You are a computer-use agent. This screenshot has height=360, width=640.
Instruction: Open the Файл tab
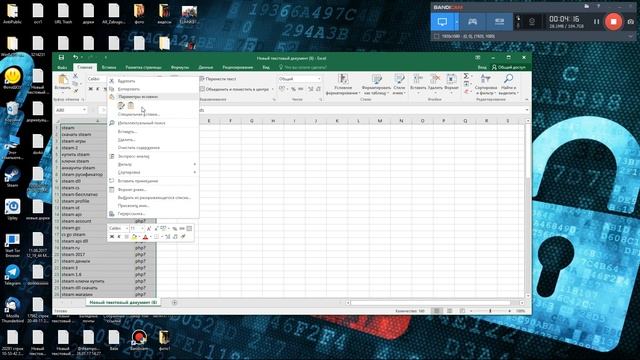click(62, 67)
